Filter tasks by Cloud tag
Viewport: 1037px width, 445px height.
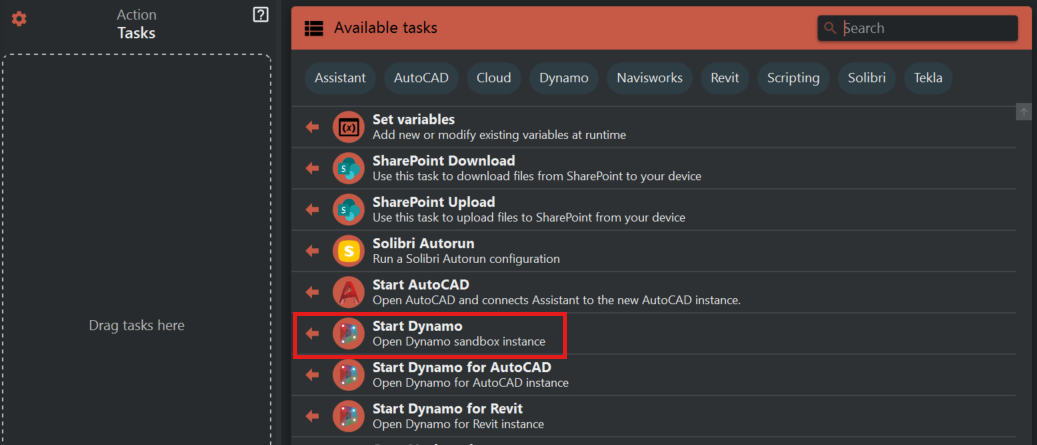tap(493, 78)
